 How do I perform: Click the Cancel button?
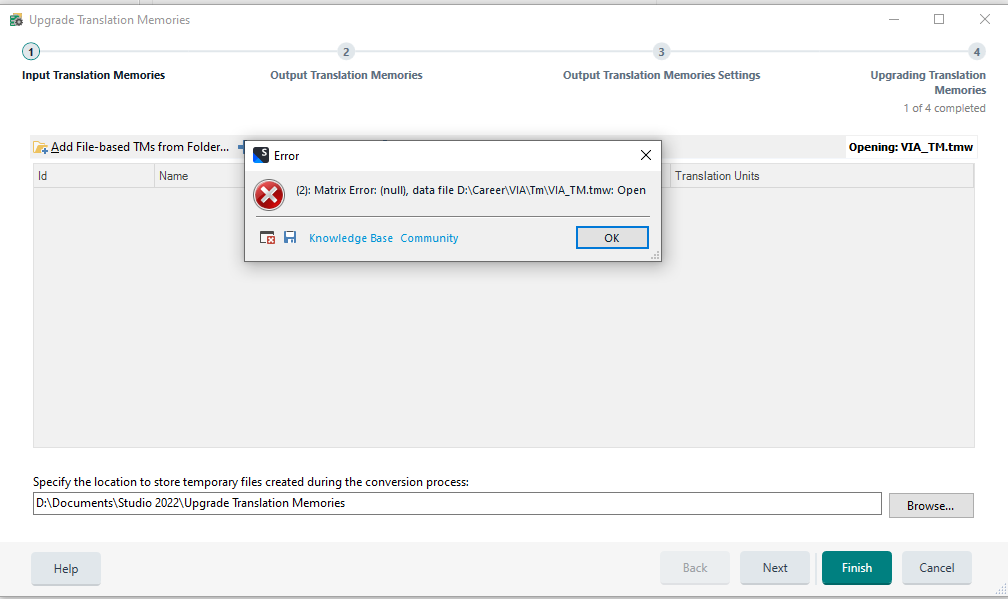coord(937,568)
